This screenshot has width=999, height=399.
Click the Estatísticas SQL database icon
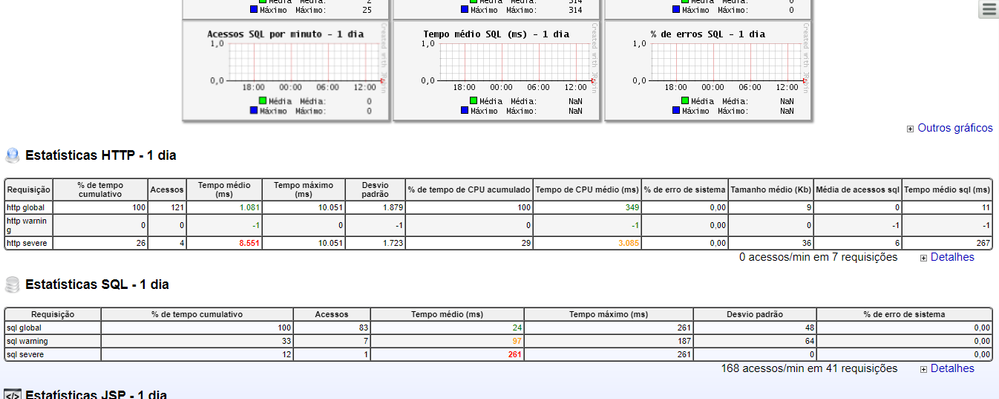[x=12, y=285]
